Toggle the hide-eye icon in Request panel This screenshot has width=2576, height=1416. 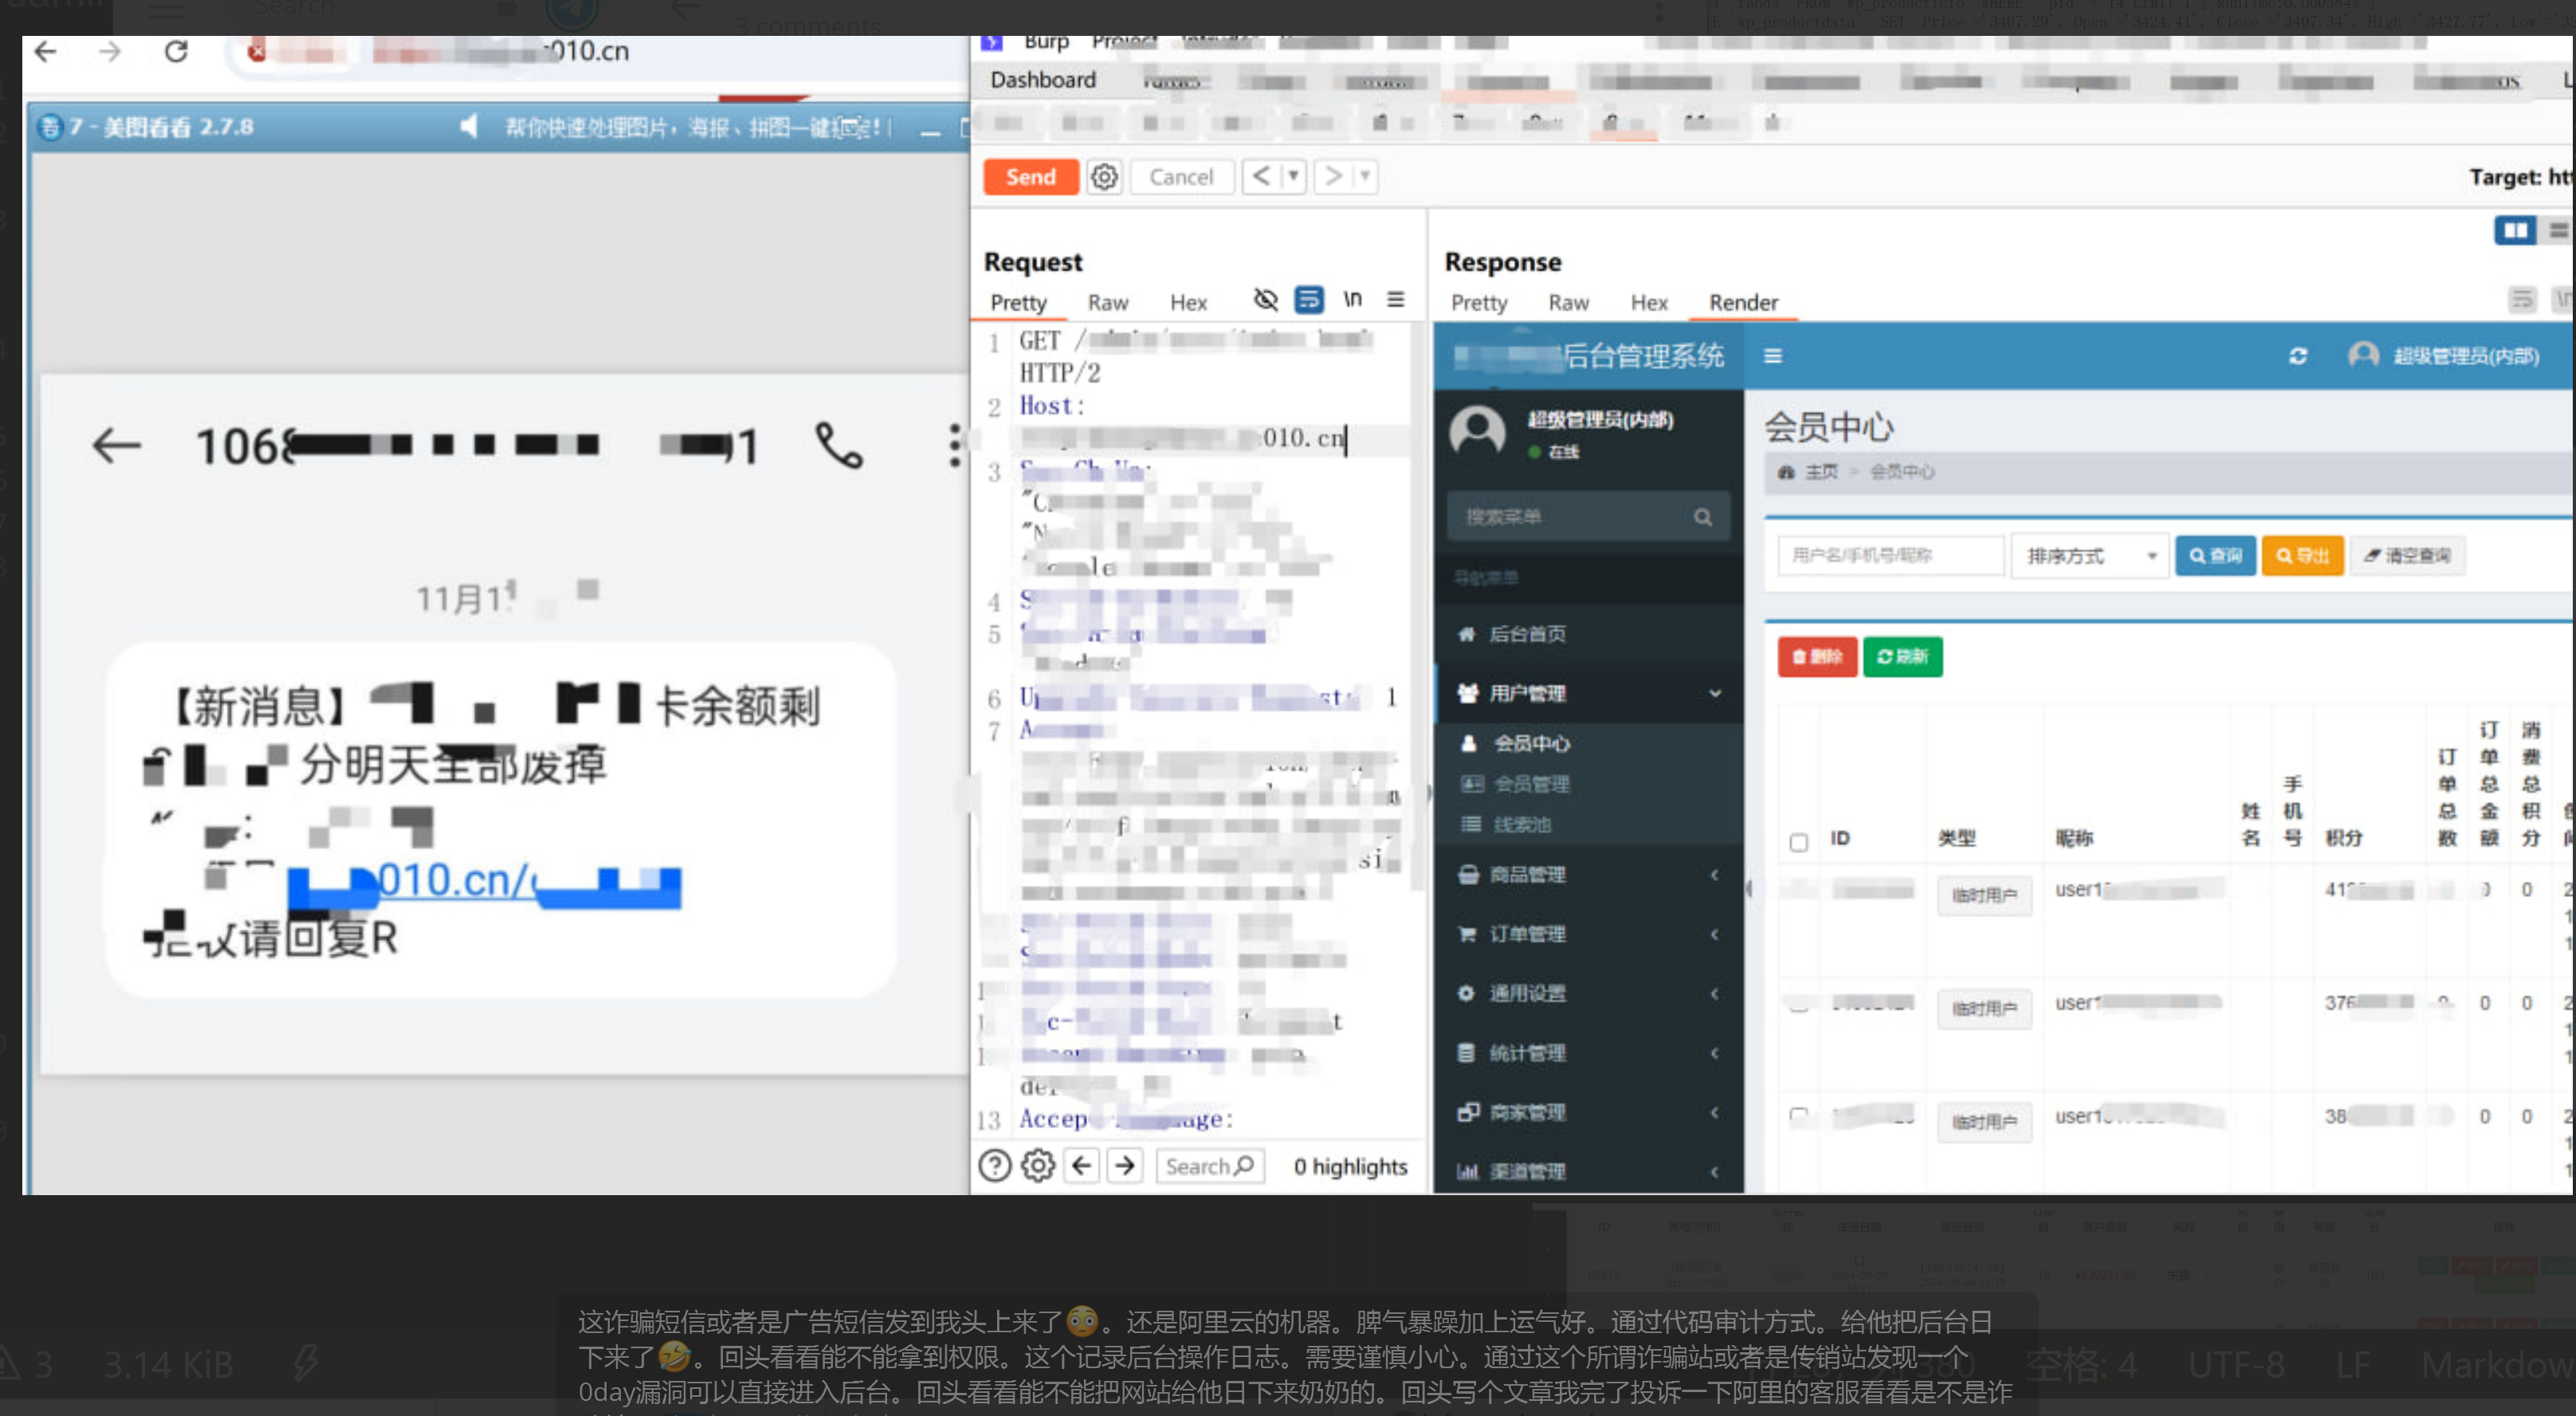[1265, 299]
